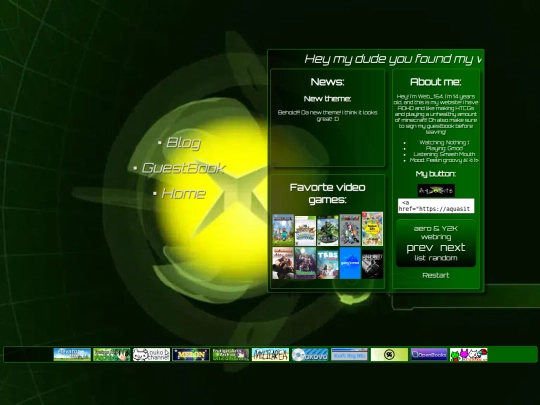This screenshot has width=540, height=405.
Task: Click the OpenBooks badge
Action: pyautogui.click(x=429, y=354)
